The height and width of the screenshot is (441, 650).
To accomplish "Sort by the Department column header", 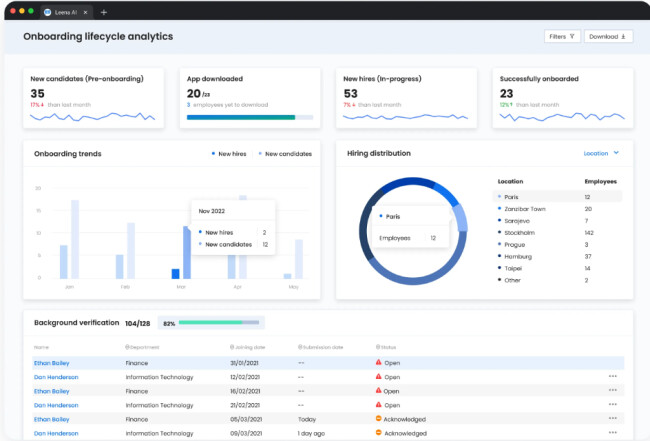I will [143, 347].
